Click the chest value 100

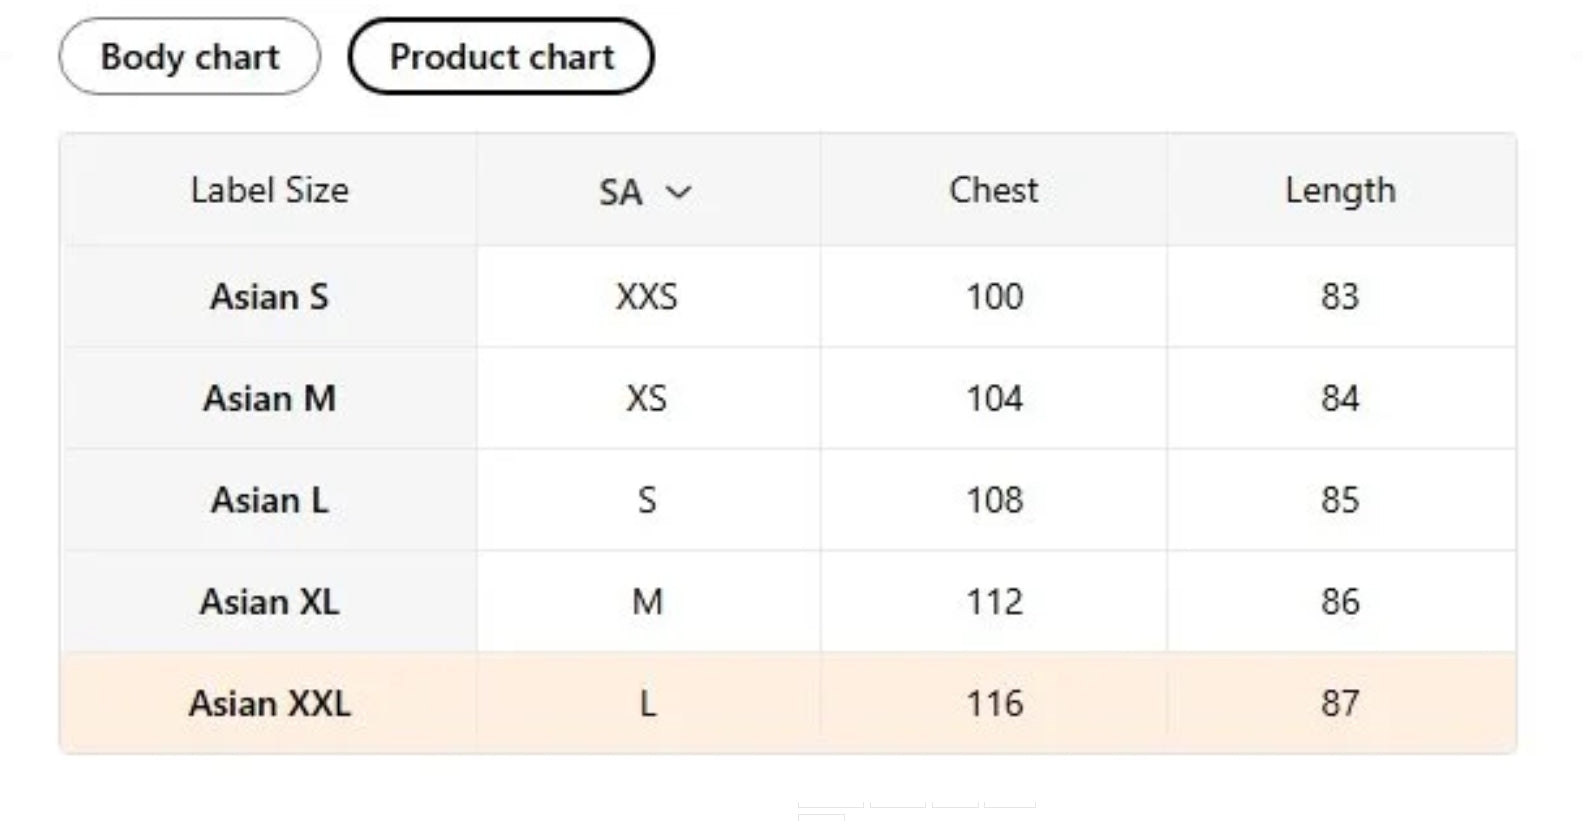[x=994, y=297]
